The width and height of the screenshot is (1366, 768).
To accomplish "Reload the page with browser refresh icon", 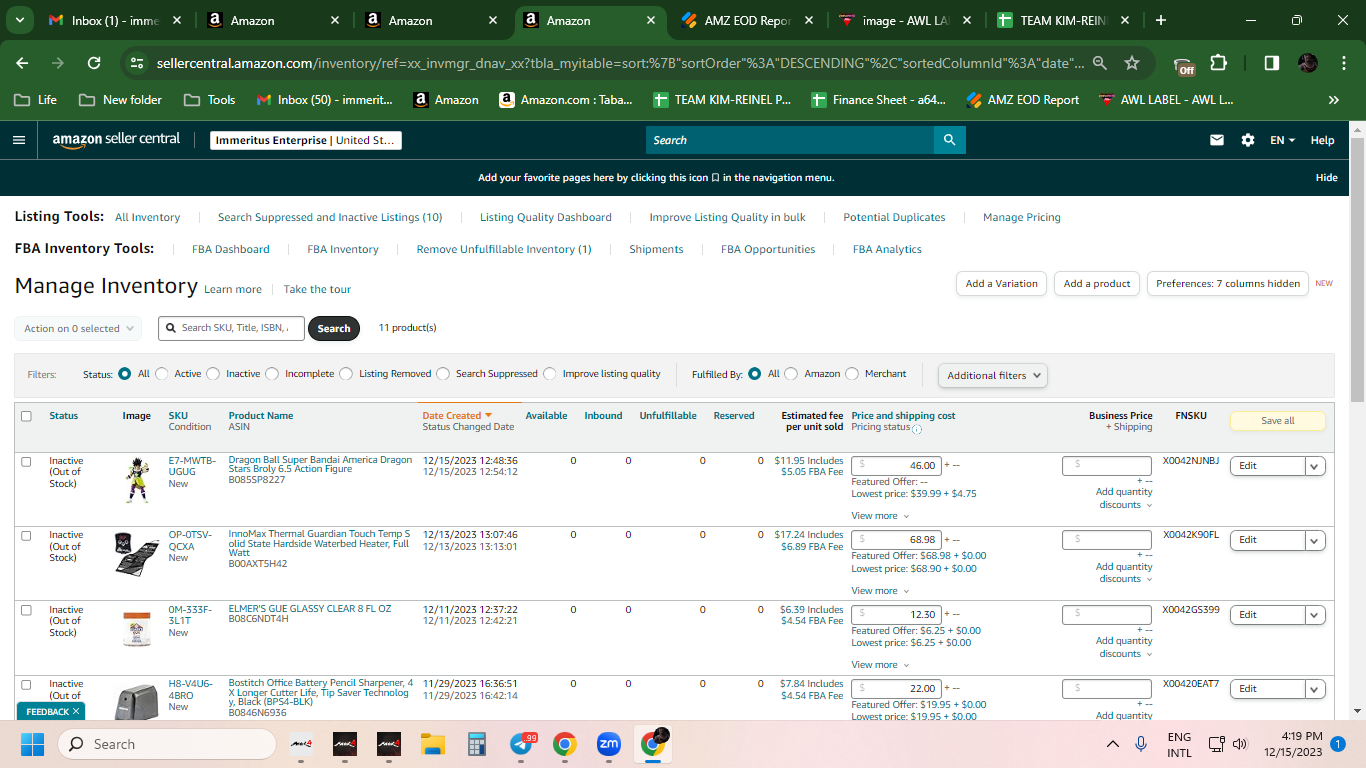I will tap(94, 63).
